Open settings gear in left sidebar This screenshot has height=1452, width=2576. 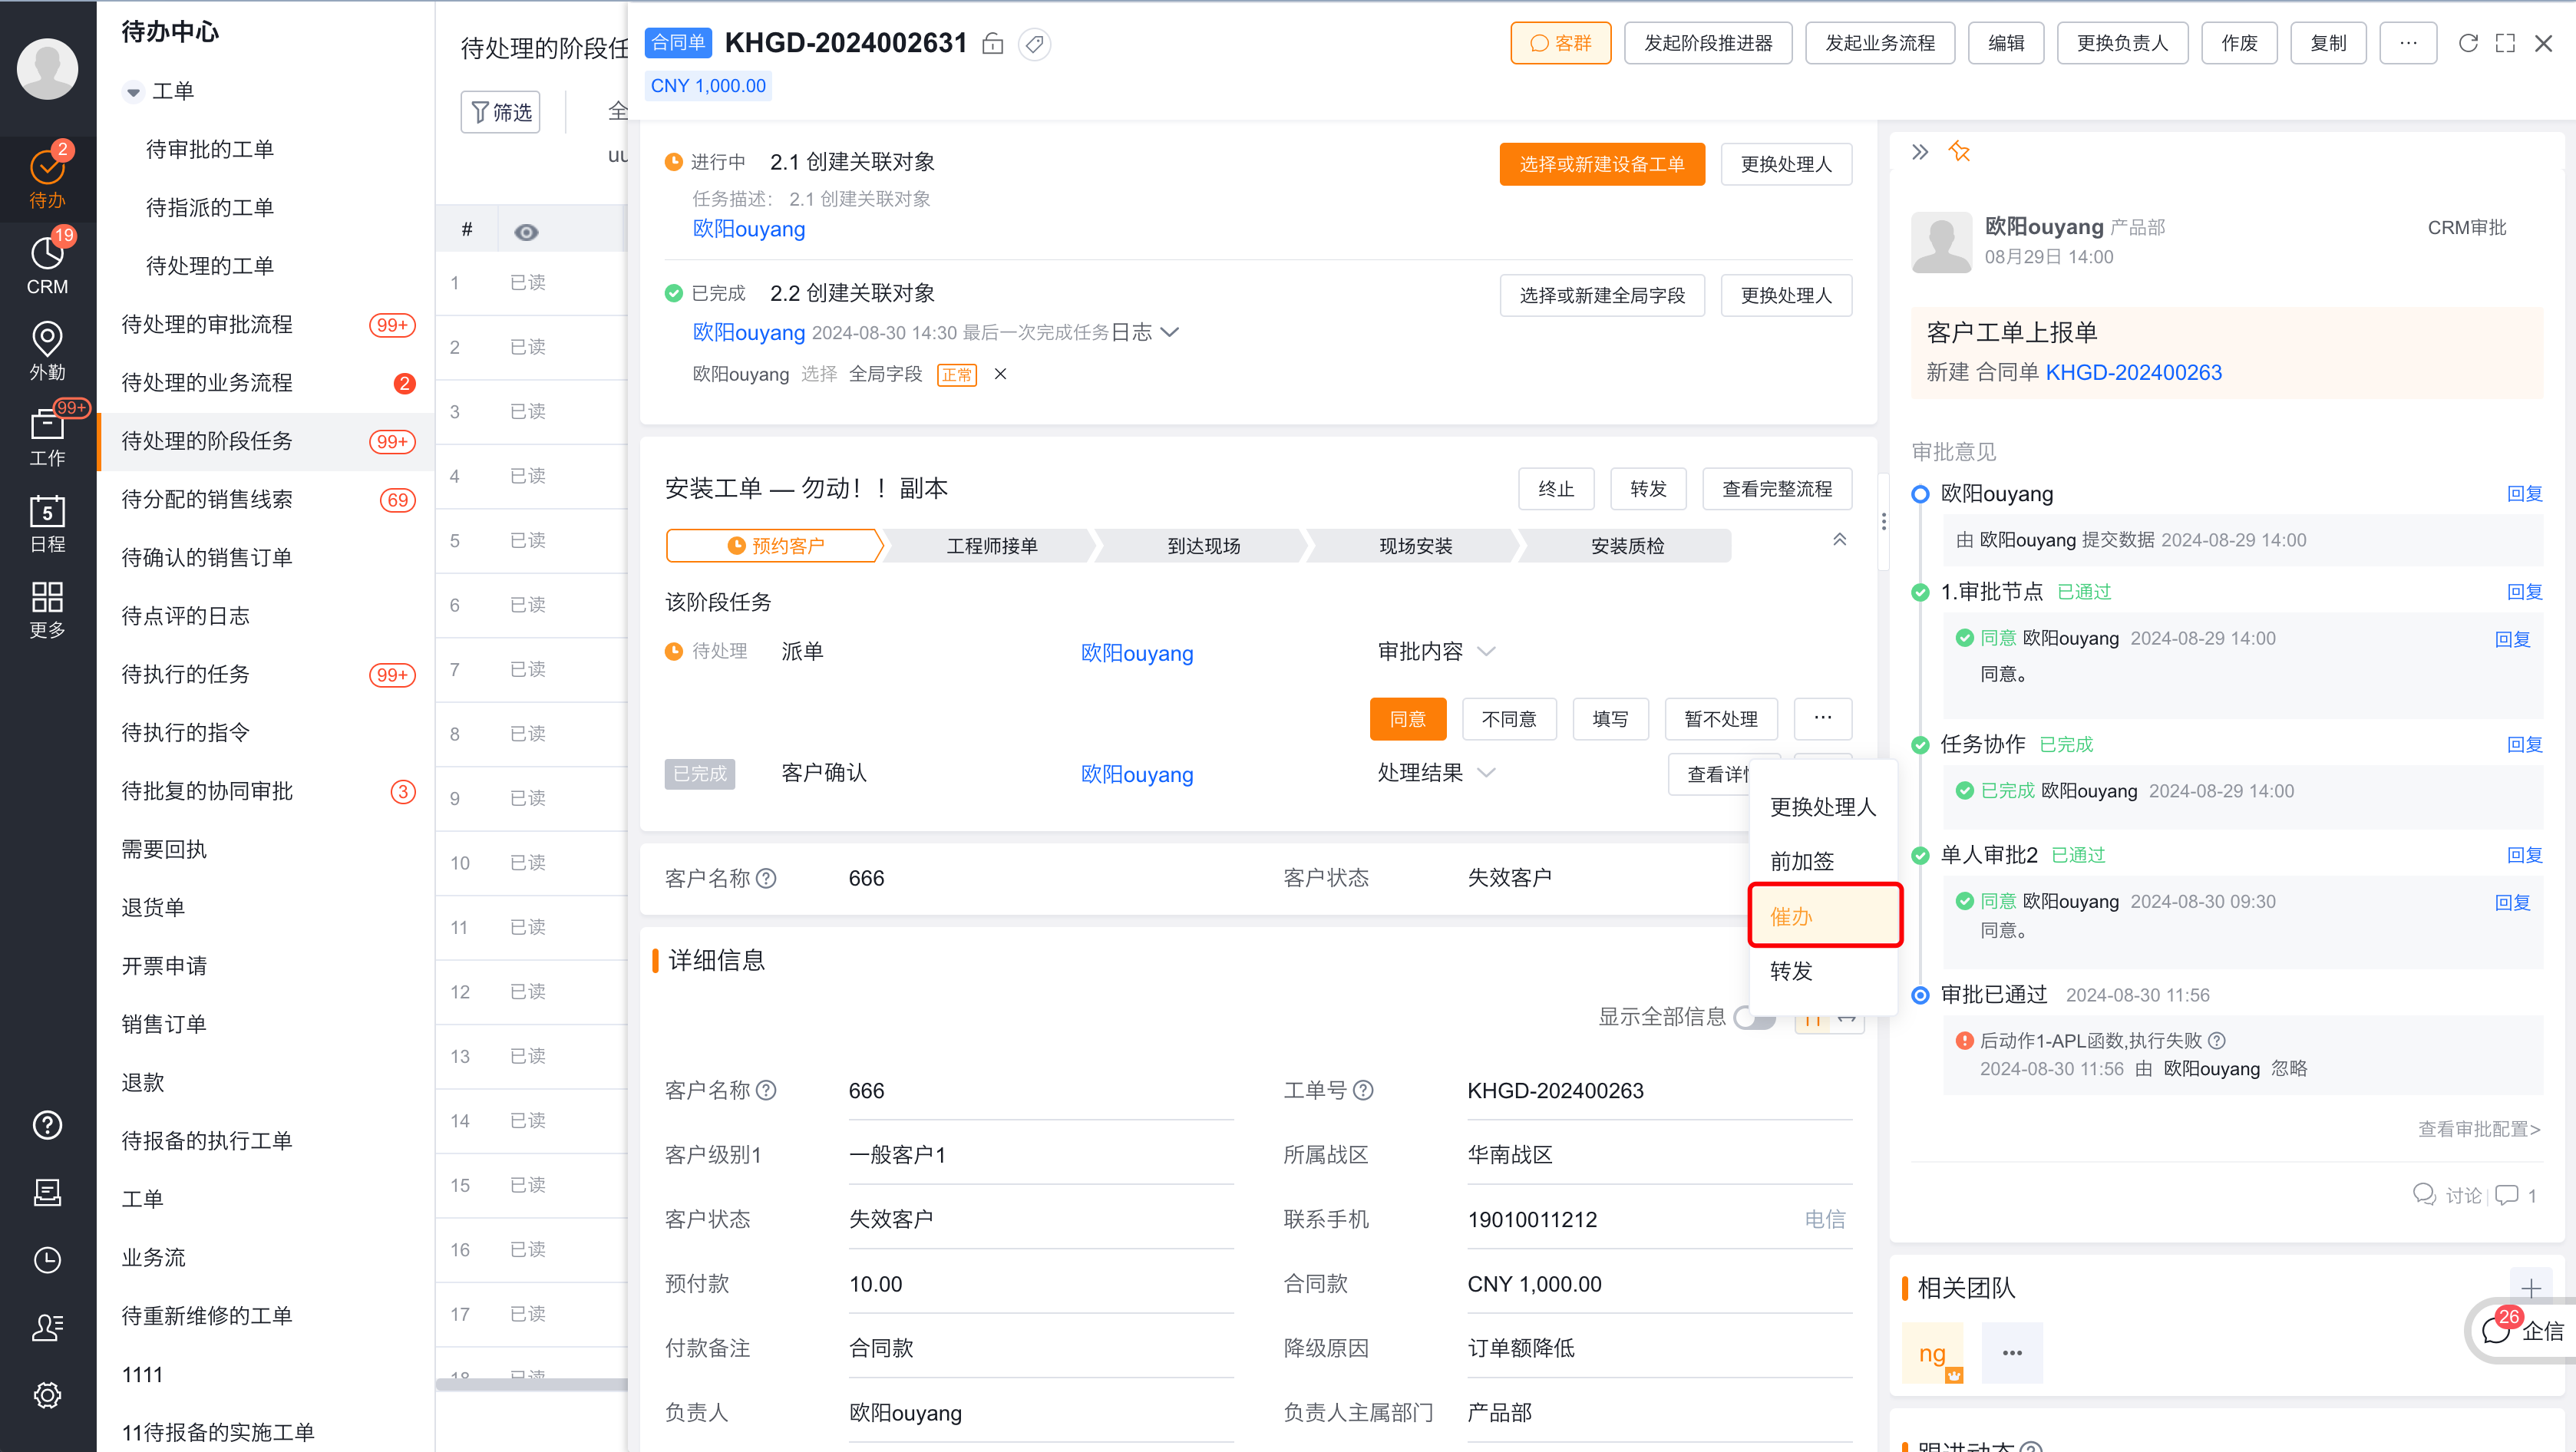(x=47, y=1395)
